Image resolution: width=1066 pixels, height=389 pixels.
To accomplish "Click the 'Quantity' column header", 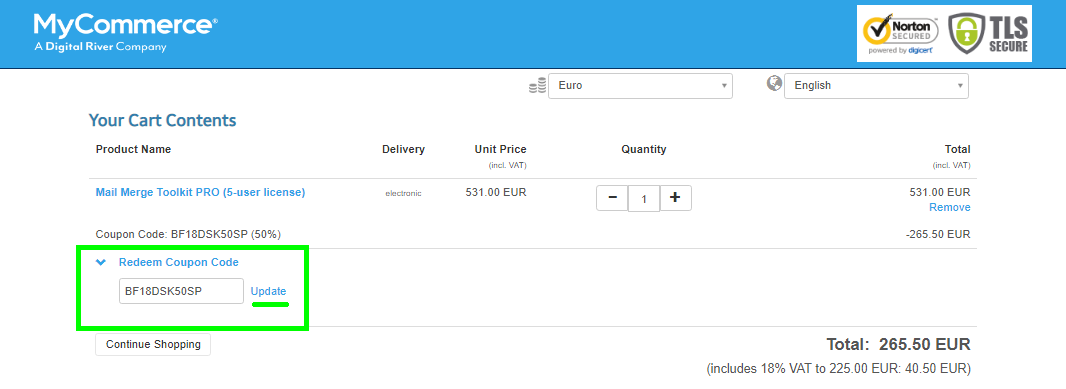I will 644,149.
